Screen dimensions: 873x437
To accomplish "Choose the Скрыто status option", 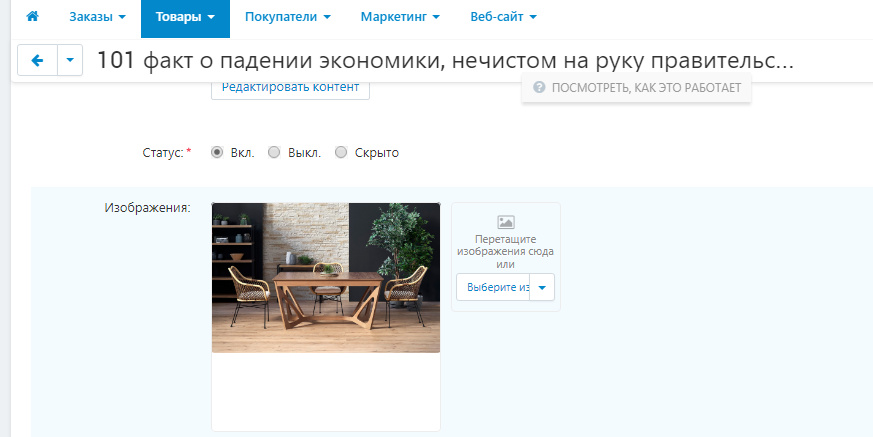I will tap(341, 153).
